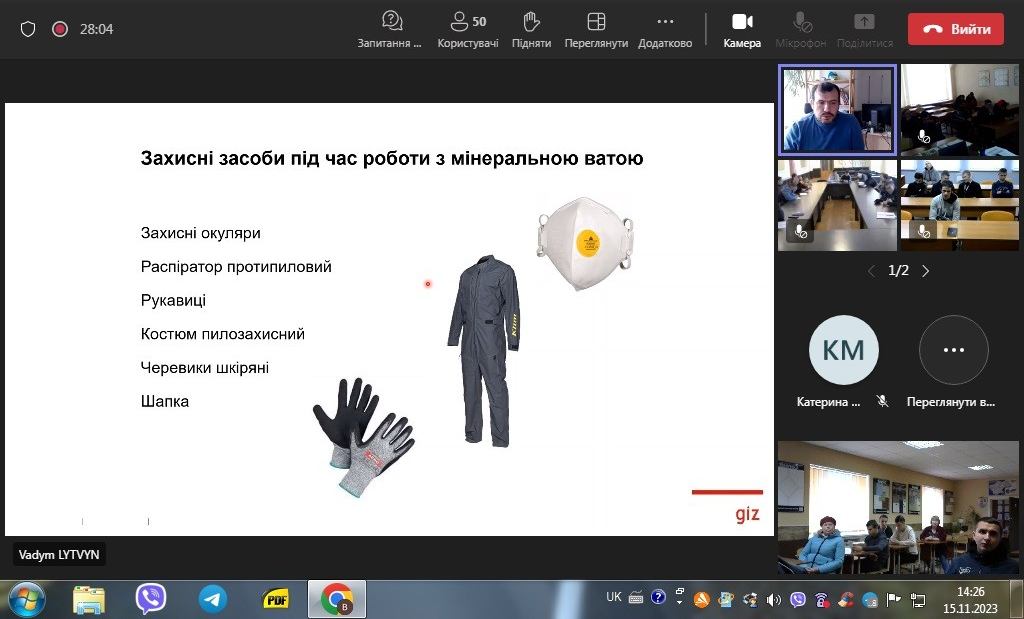The image size is (1024, 619).
Task: Click the Vadym LYTVYN presenter name label
Action: tap(60, 554)
